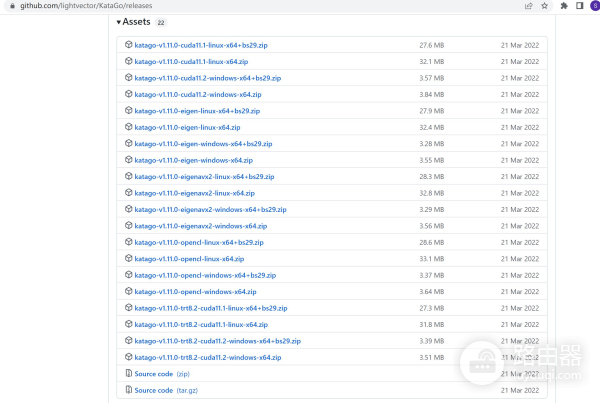Image resolution: width=600 pixels, height=403 pixels.
Task: Open the browser extensions puzzle icon
Action: (x=565, y=5)
